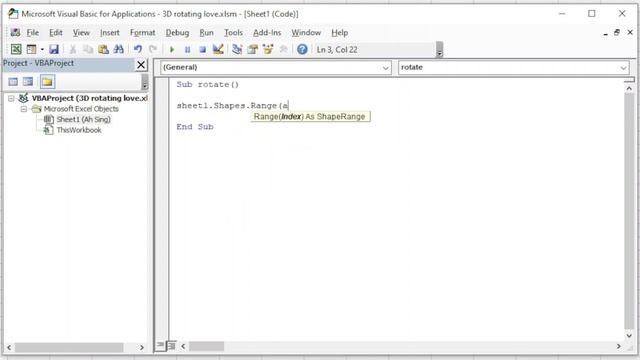Image resolution: width=640 pixels, height=360 pixels.
Task: Open the Insert menu
Action: pyautogui.click(x=110, y=33)
